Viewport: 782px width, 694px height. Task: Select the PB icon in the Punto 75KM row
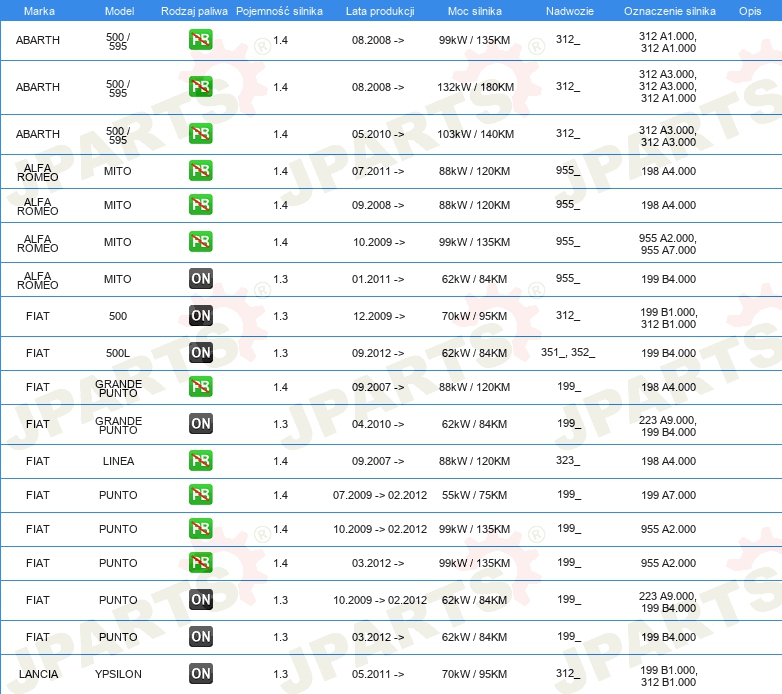[200, 495]
